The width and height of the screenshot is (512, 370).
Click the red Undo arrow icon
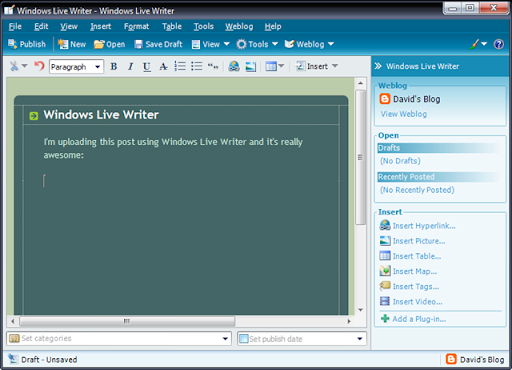pyautogui.click(x=39, y=66)
